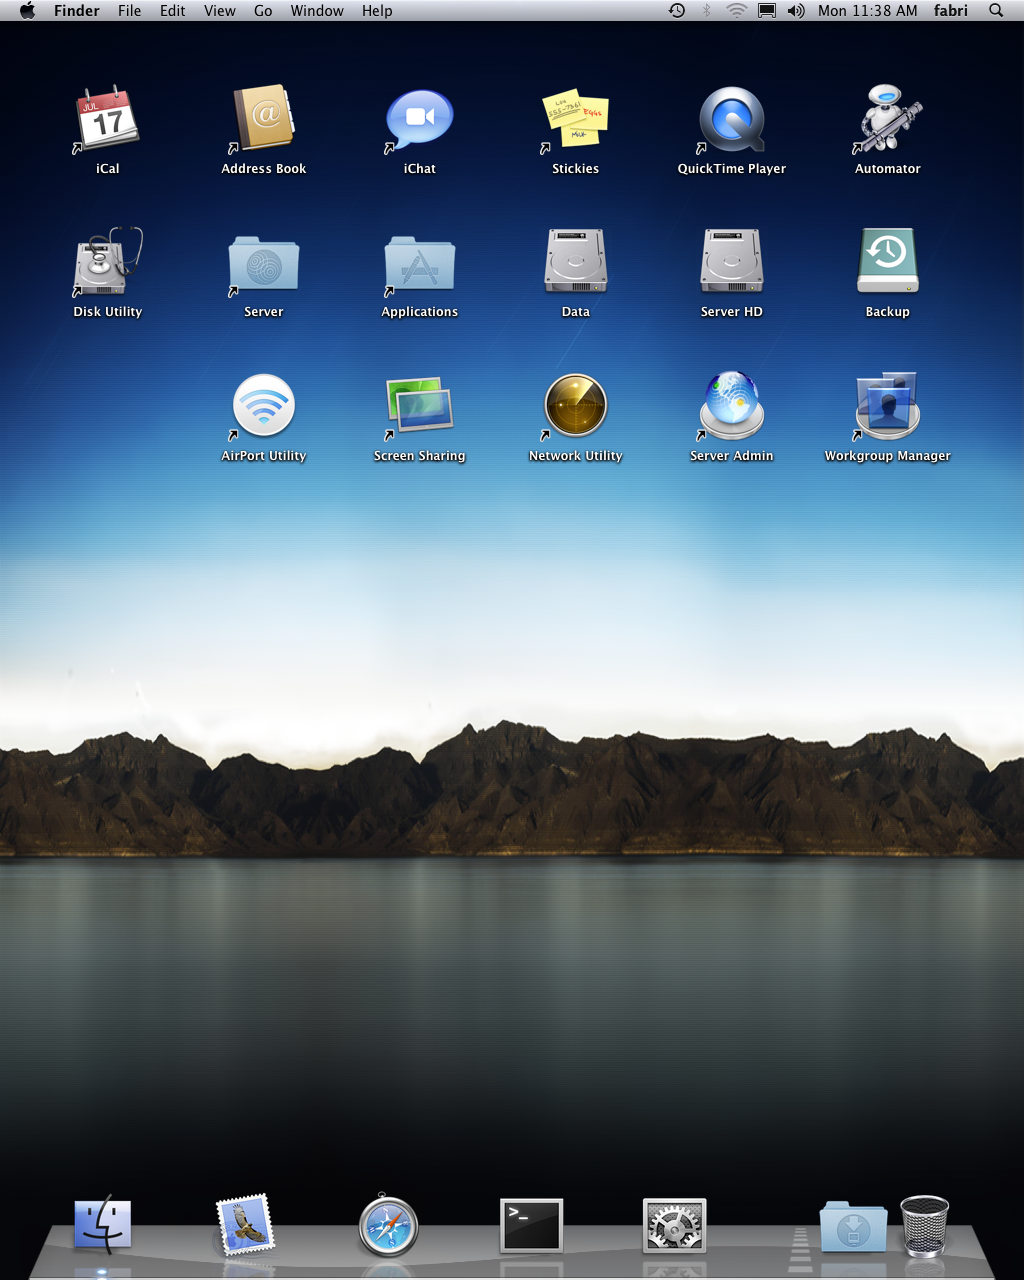Select the Disk Utility icon

108,262
